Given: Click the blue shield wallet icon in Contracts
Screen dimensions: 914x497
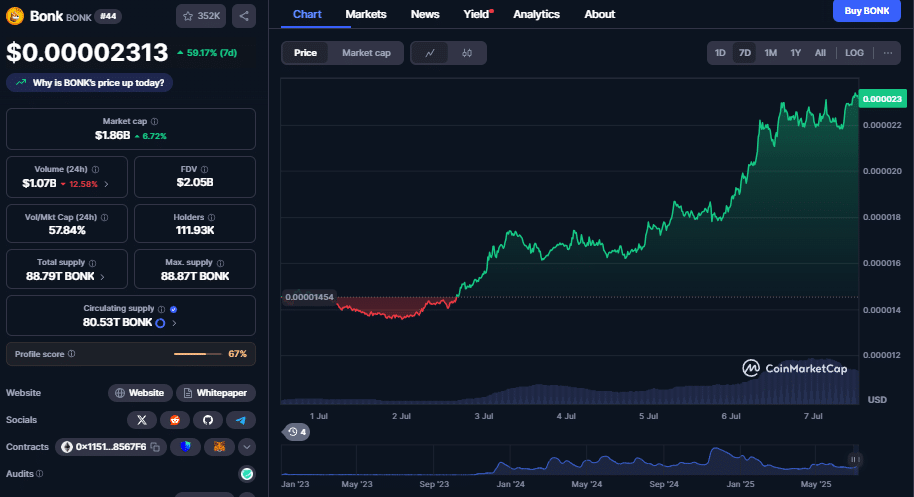Looking at the screenshot, I should pyautogui.click(x=185, y=447).
